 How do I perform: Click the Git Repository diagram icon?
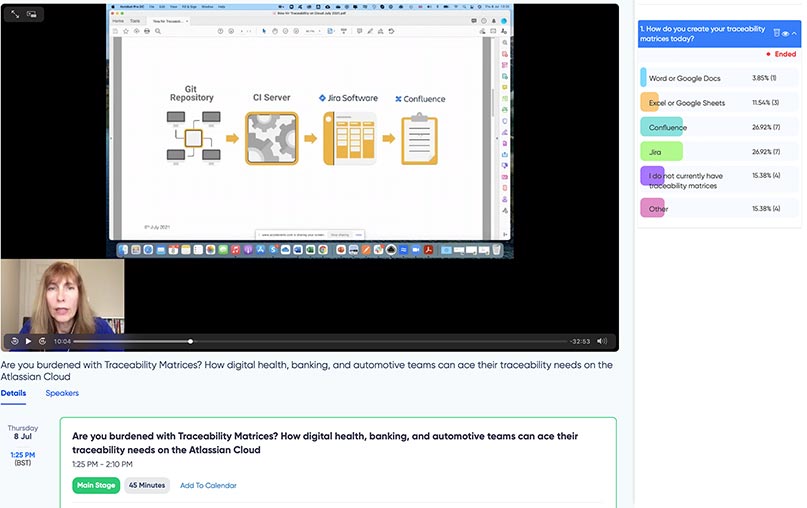[x=194, y=138]
